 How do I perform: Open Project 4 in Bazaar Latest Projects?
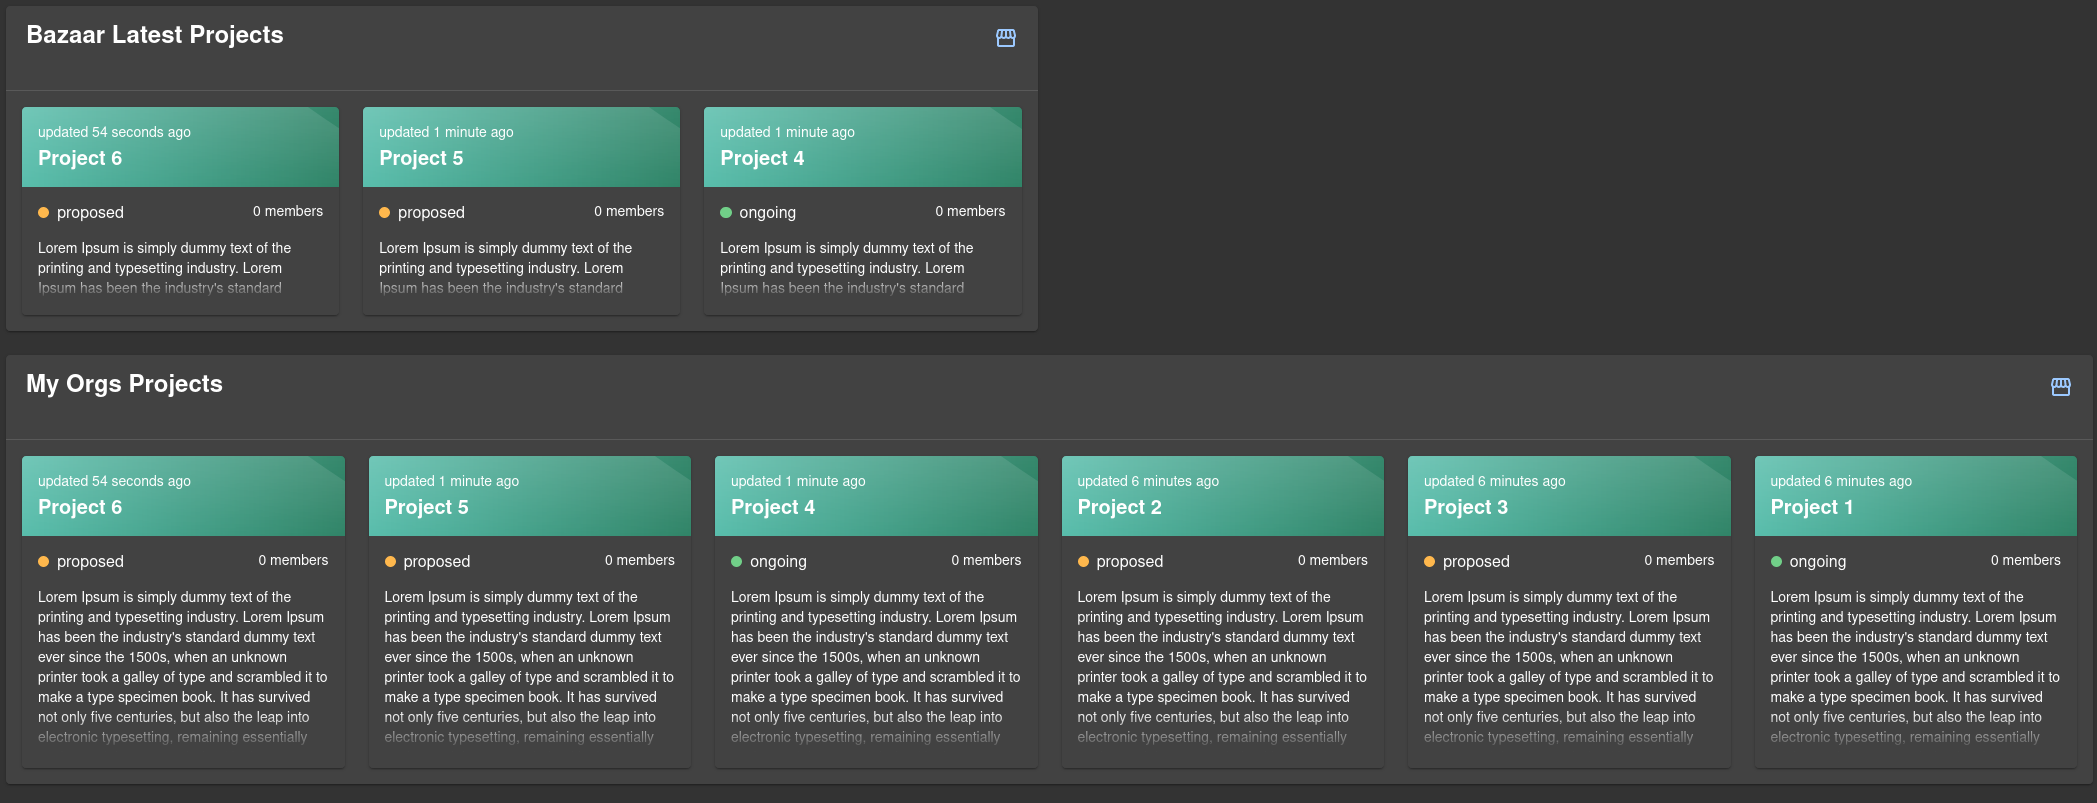(x=862, y=147)
